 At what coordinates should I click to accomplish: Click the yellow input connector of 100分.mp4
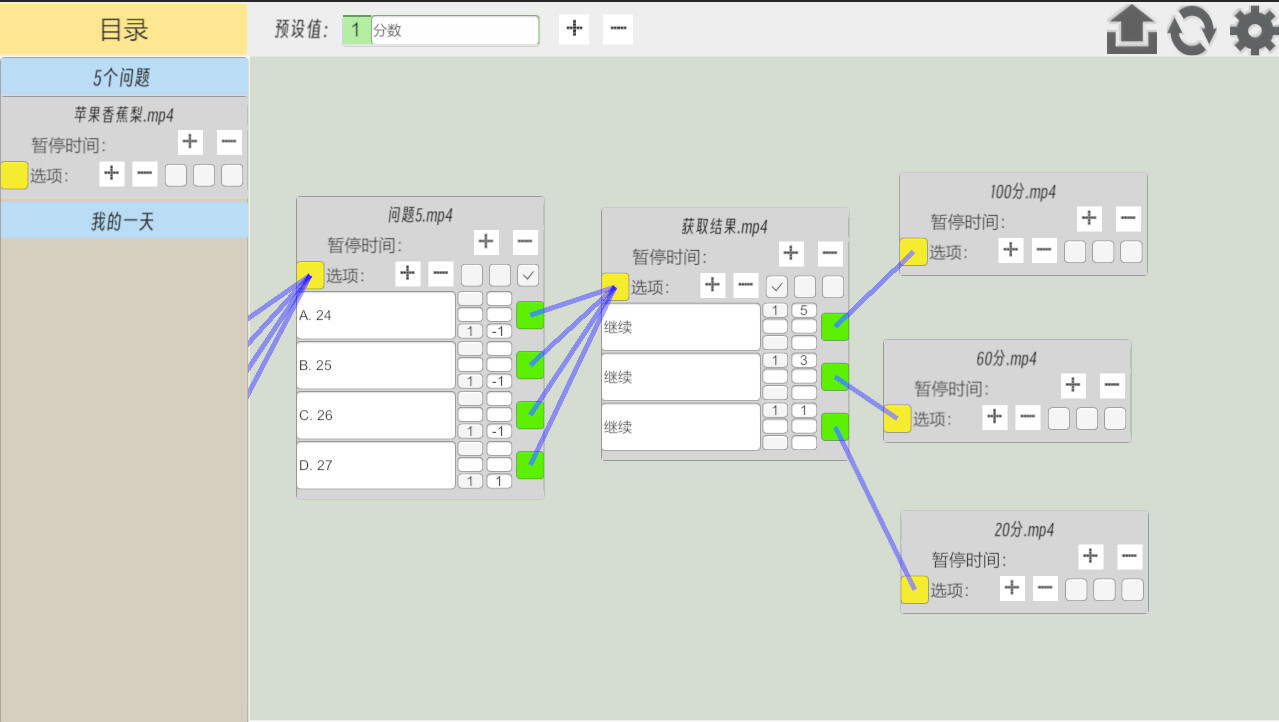[x=913, y=253]
